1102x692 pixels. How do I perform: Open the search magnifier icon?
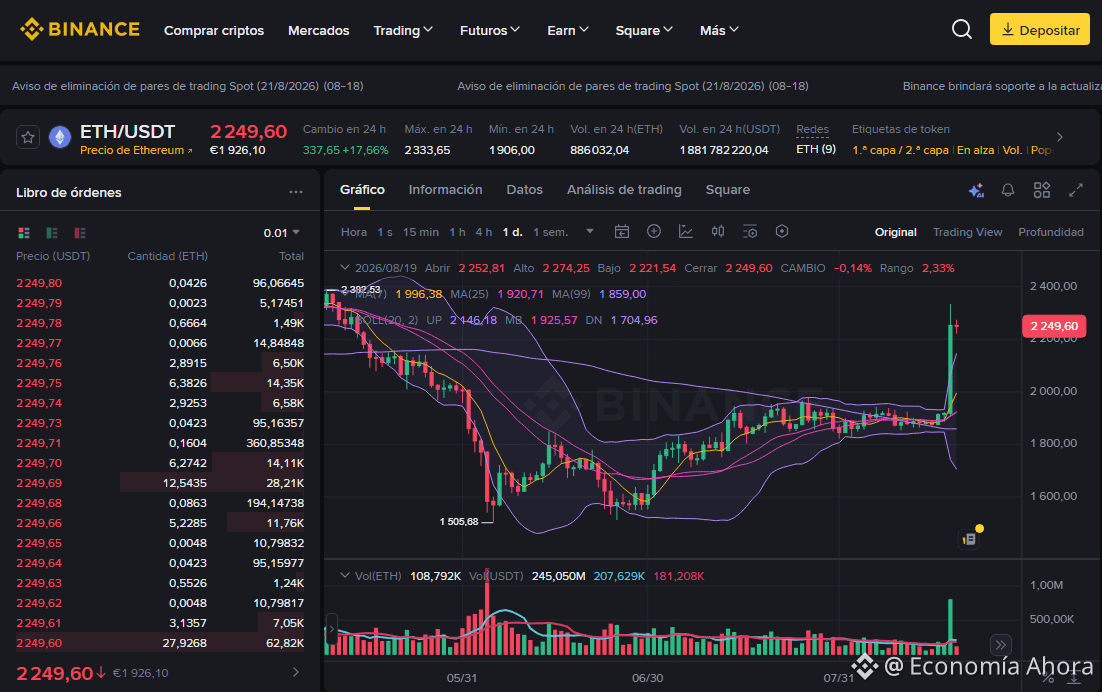coord(961,30)
